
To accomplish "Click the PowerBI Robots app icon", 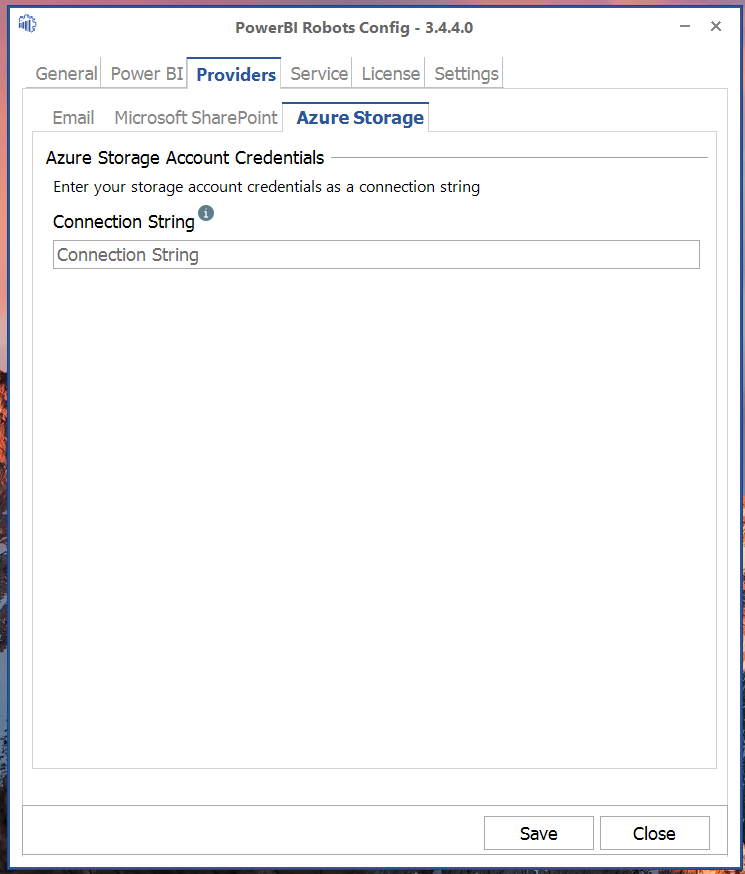I will 27,24.
